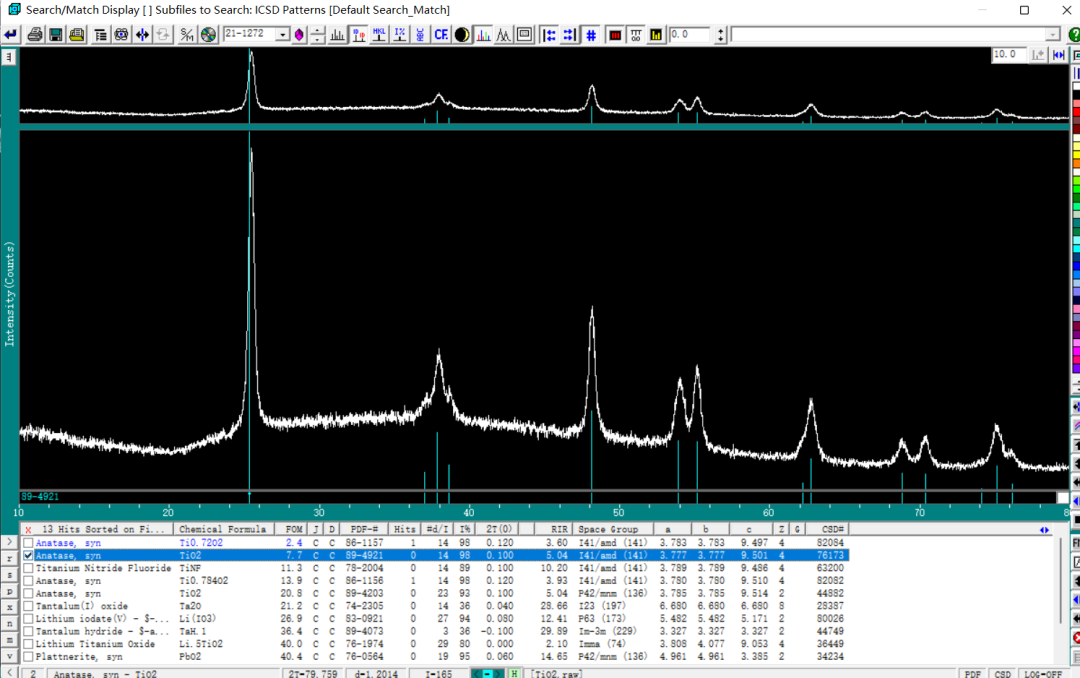1080x678 pixels.
Task: Click the print icon in toolbar
Action: click(35, 35)
